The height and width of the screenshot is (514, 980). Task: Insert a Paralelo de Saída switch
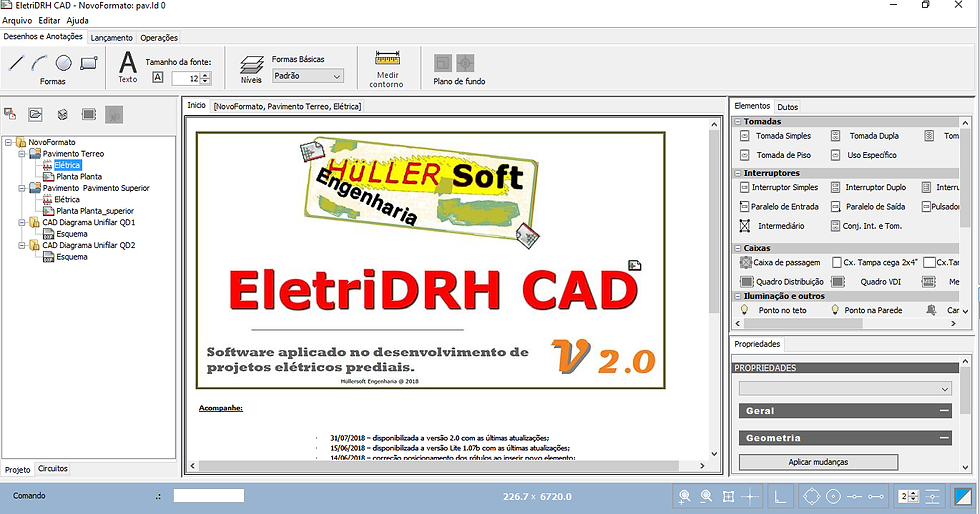[x=868, y=206]
